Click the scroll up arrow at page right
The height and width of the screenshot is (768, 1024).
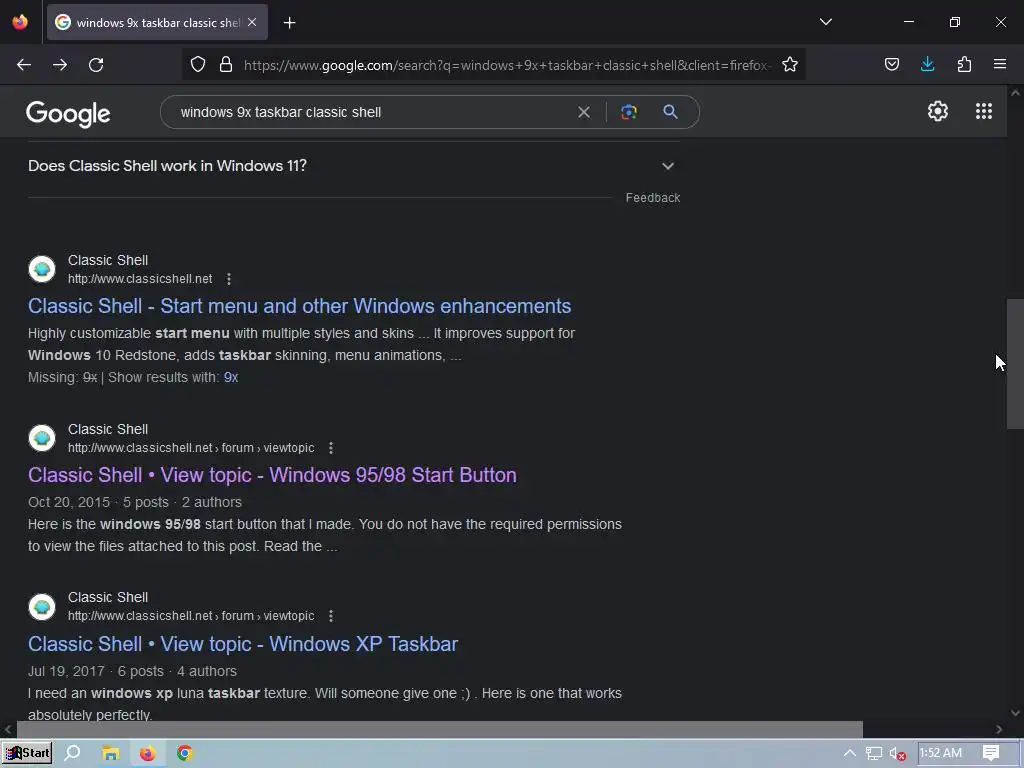[1015, 93]
